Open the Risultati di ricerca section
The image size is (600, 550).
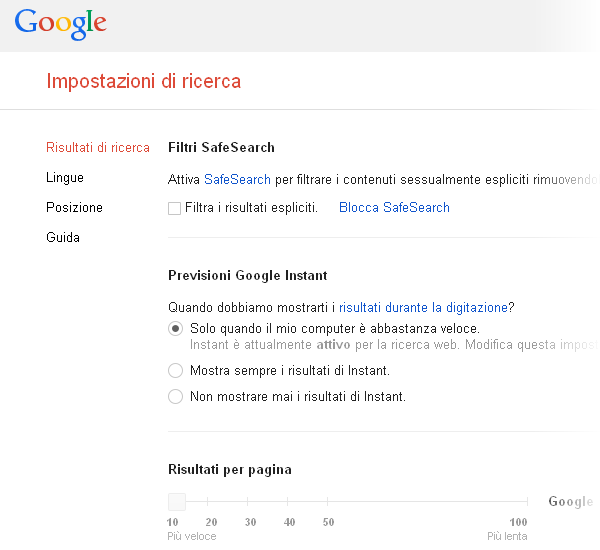(x=98, y=148)
